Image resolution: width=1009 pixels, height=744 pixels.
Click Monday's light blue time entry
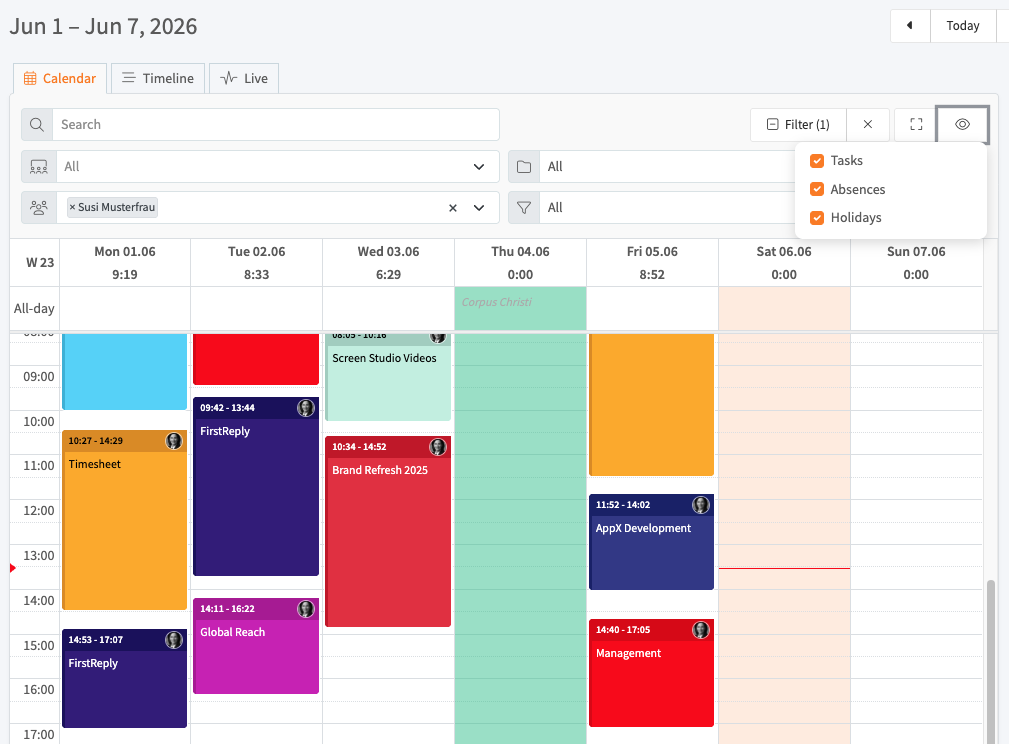(x=125, y=371)
